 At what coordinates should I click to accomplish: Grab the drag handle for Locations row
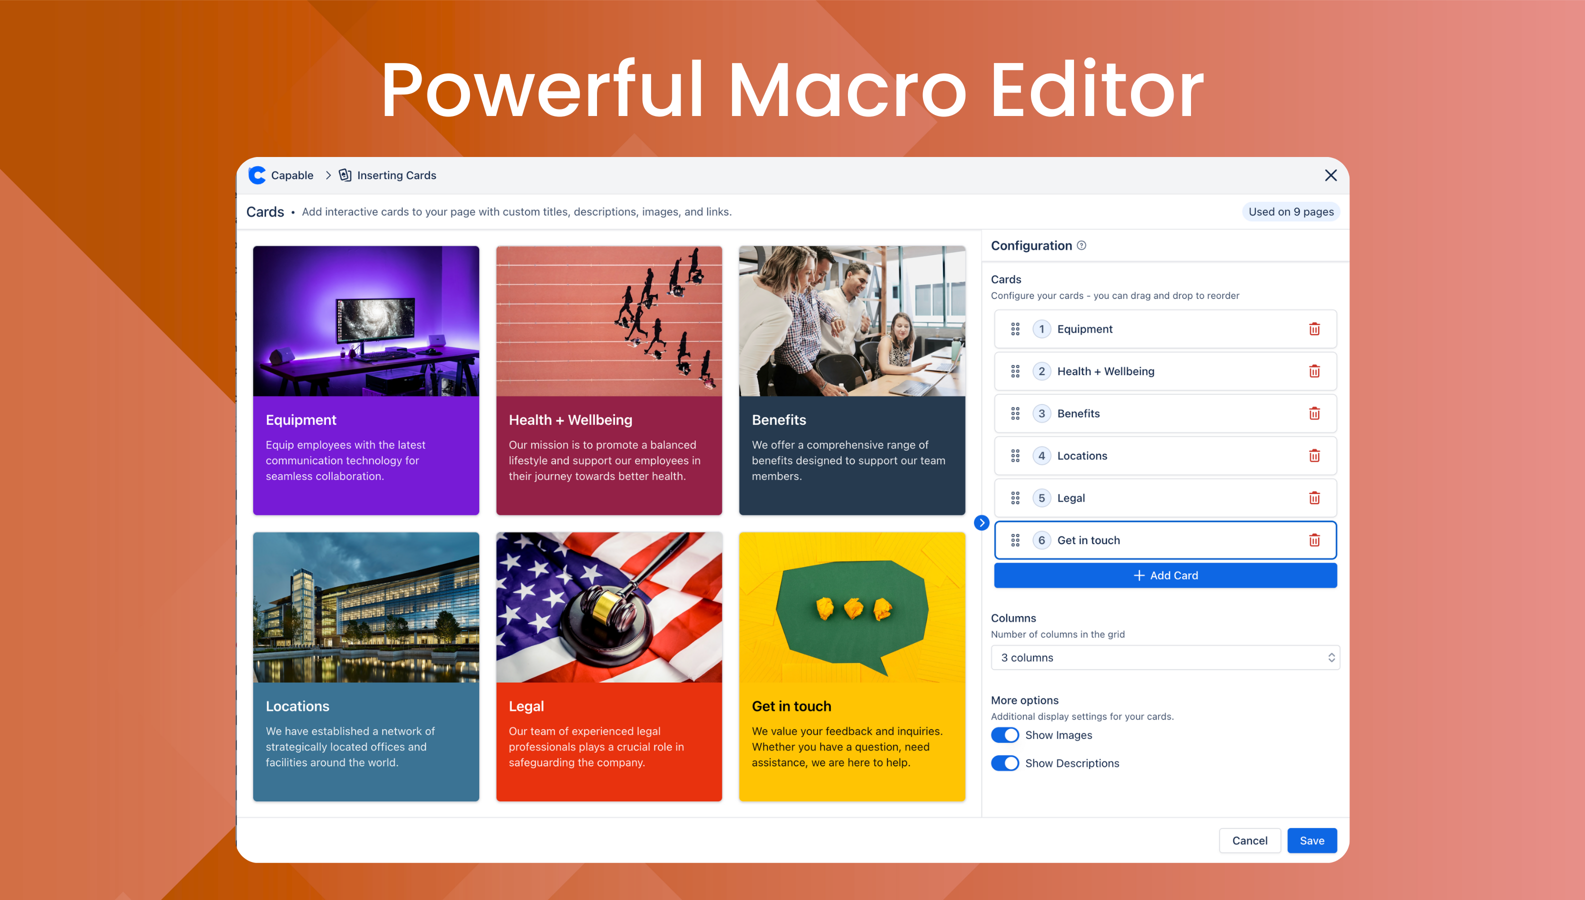click(x=1015, y=456)
